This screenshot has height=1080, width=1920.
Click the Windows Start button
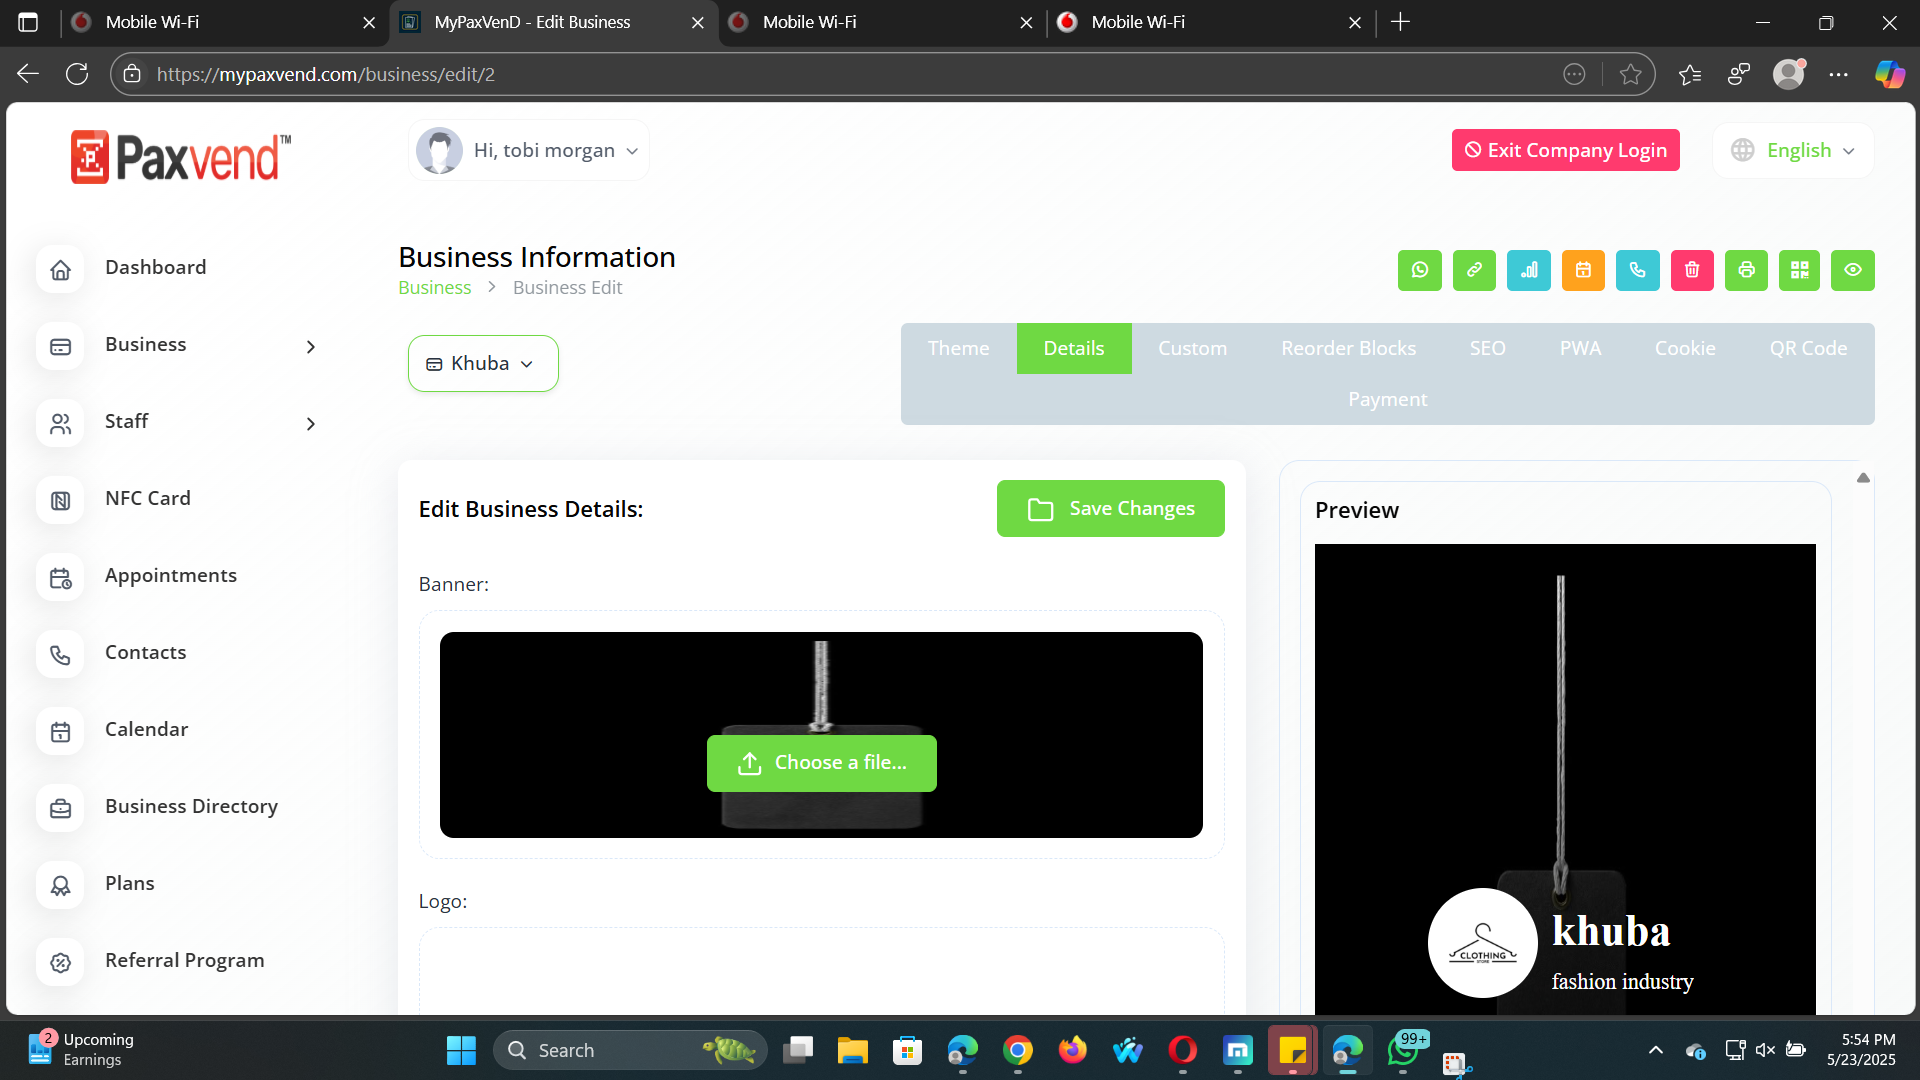461,1050
